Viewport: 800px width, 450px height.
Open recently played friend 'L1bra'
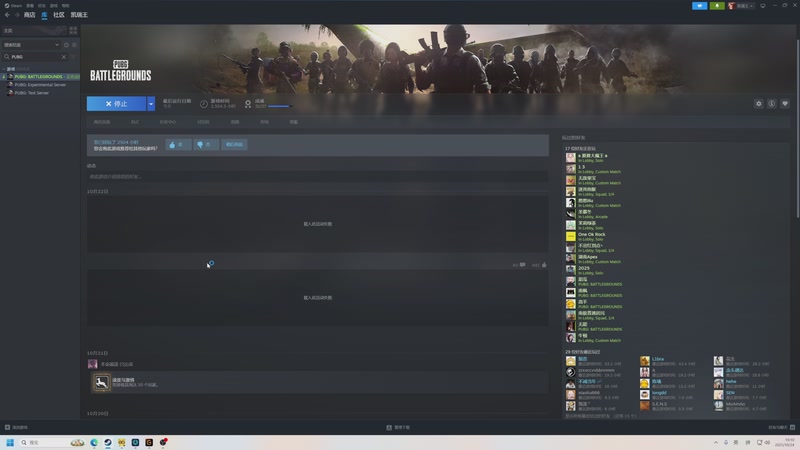pos(658,359)
